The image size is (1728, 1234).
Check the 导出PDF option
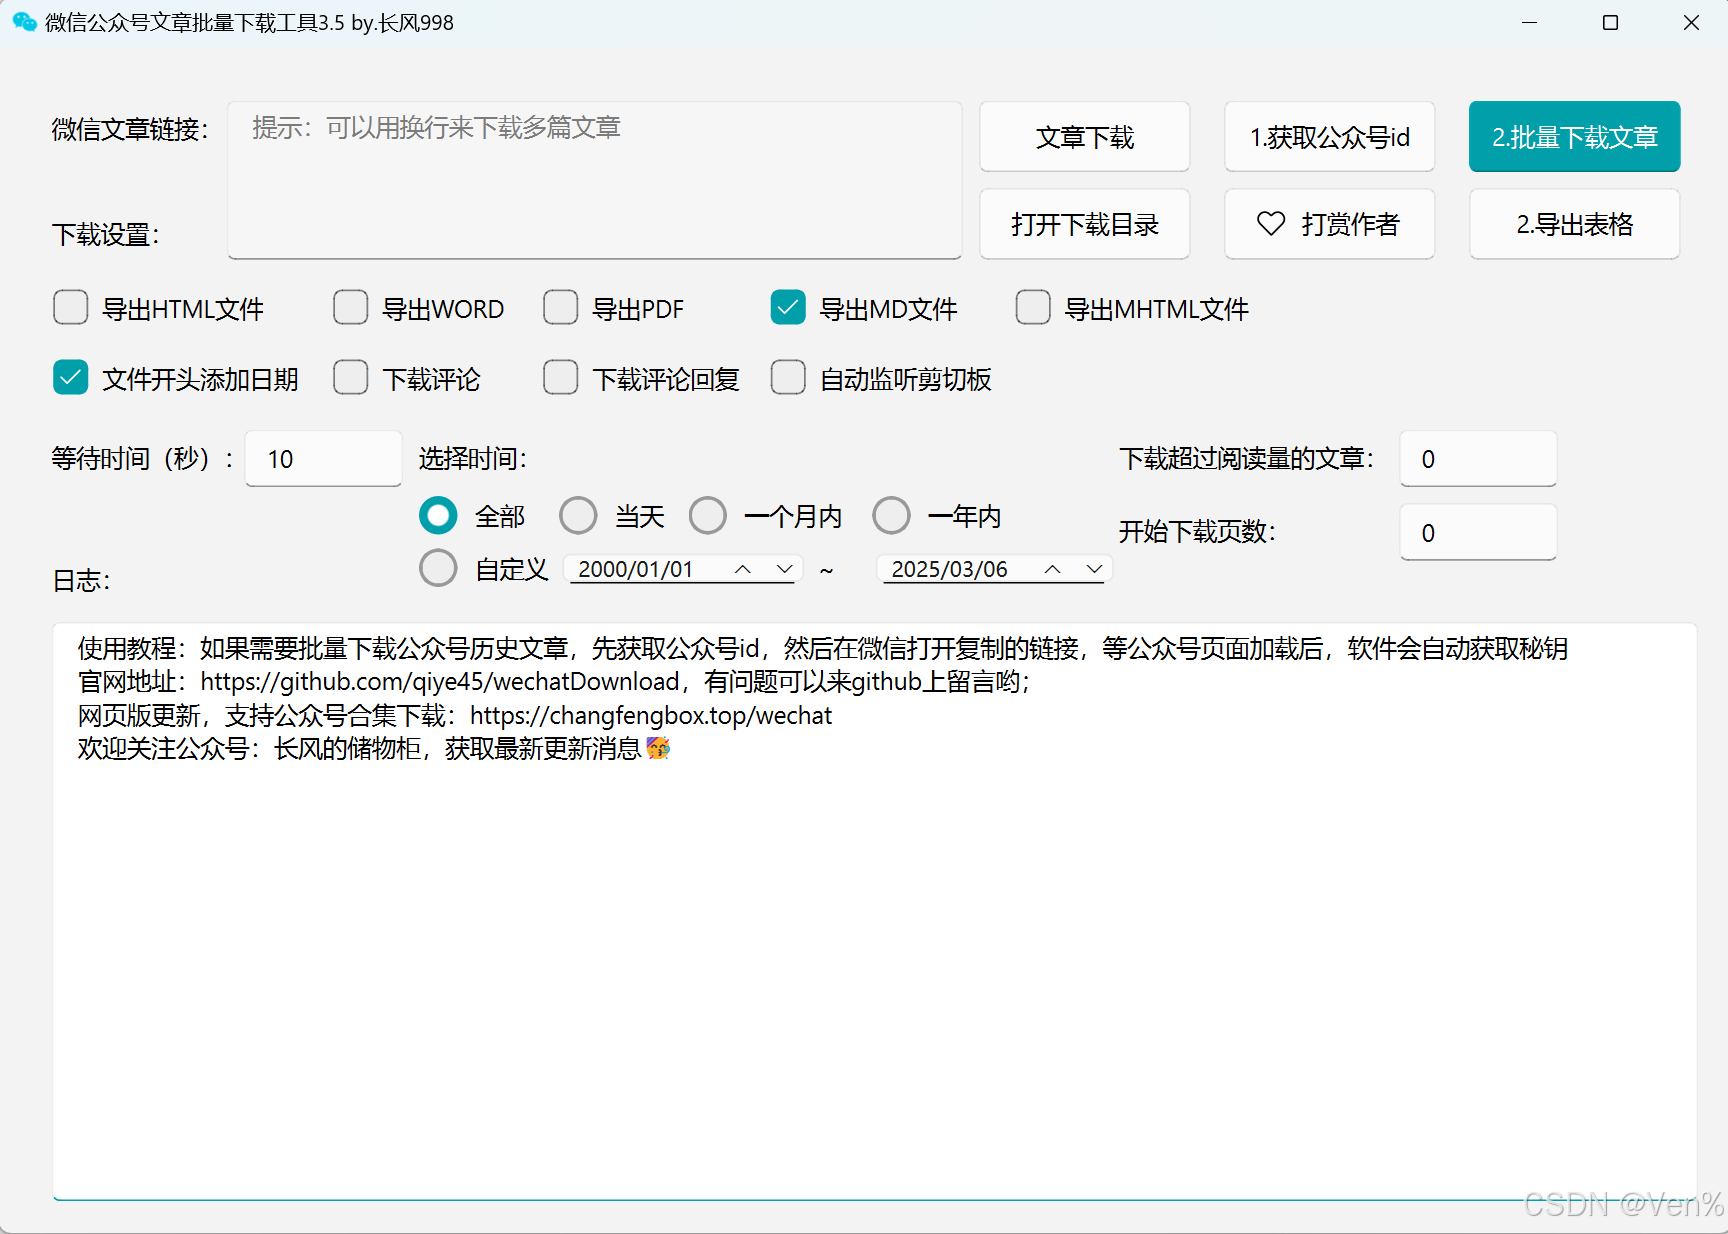(561, 308)
